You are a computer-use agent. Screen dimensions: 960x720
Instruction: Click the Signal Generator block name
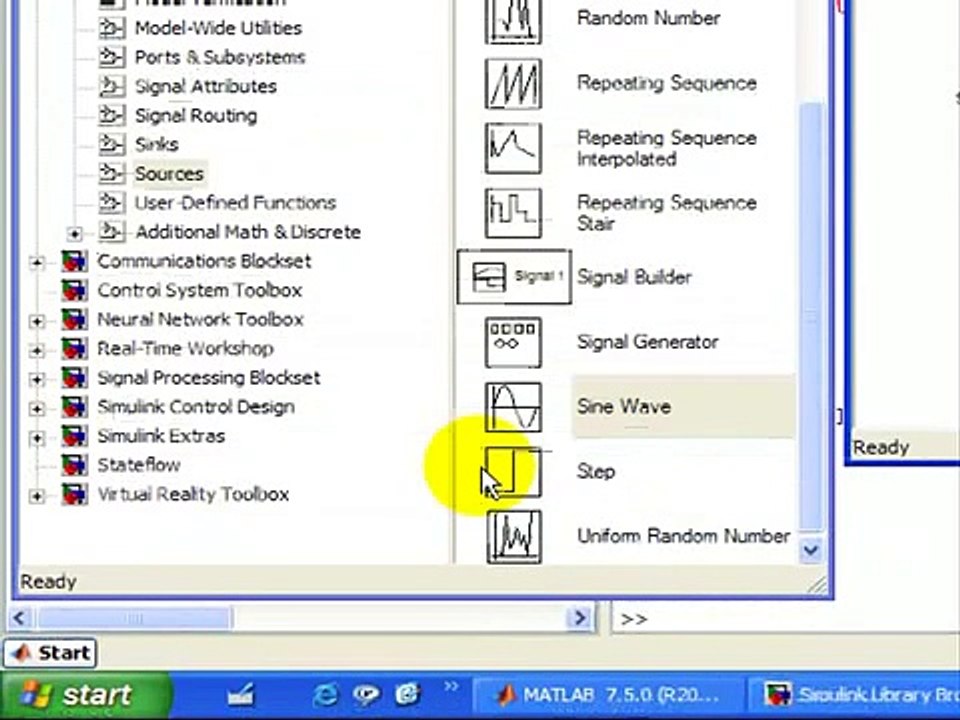(x=648, y=342)
